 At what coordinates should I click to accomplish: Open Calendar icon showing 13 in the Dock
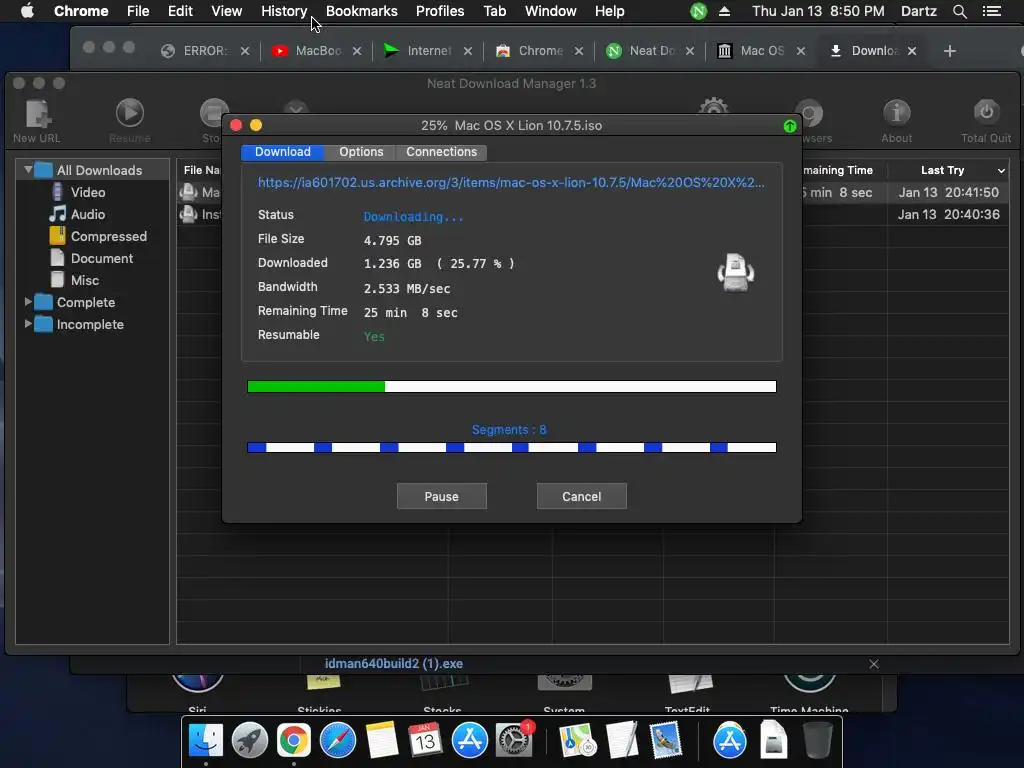(425, 741)
